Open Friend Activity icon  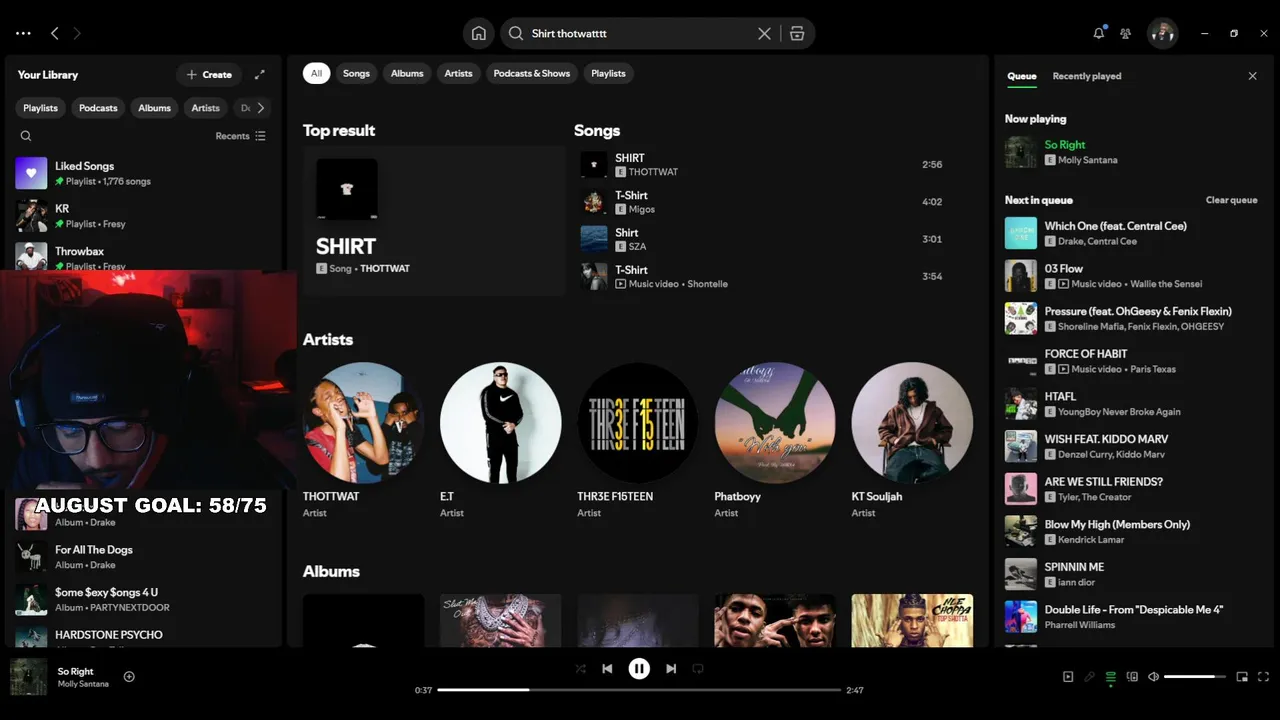coord(1125,33)
